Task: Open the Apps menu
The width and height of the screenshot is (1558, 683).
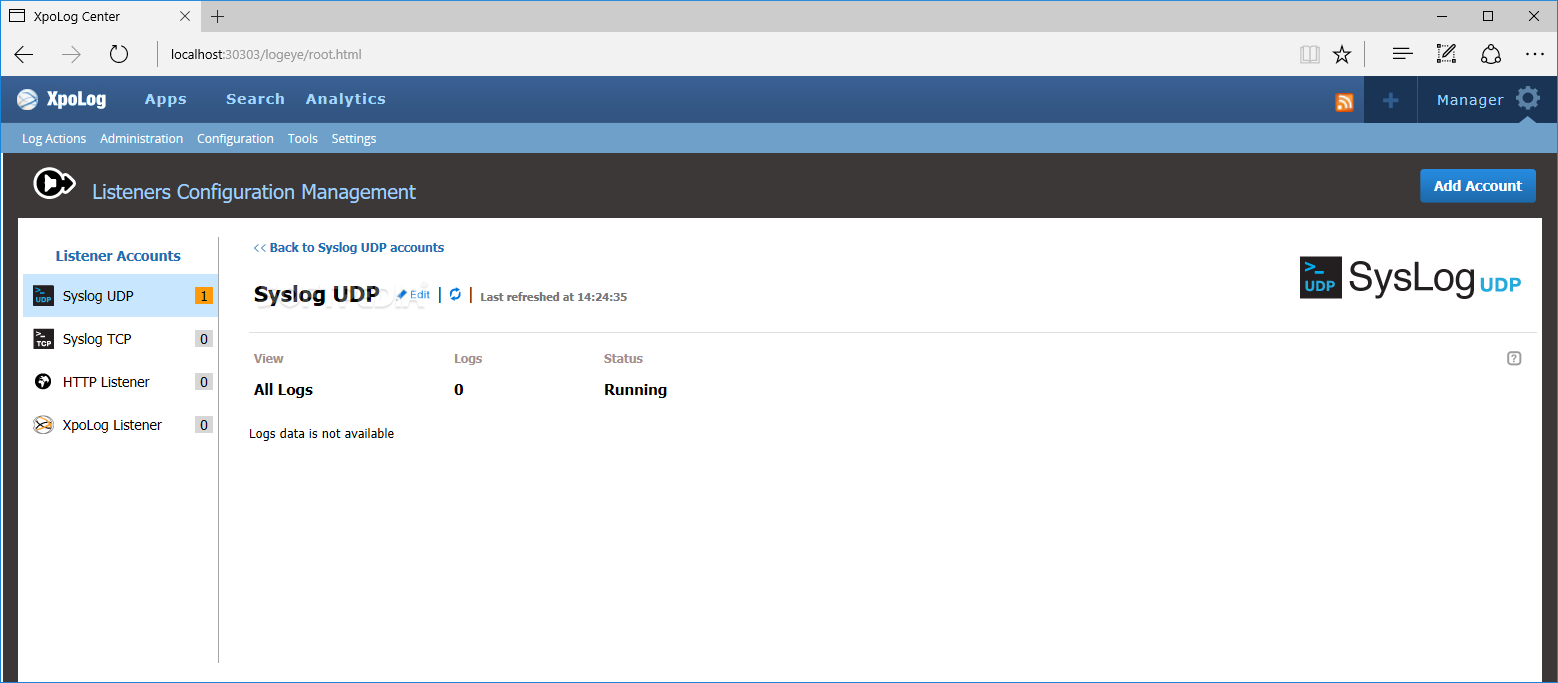Action: click(166, 99)
